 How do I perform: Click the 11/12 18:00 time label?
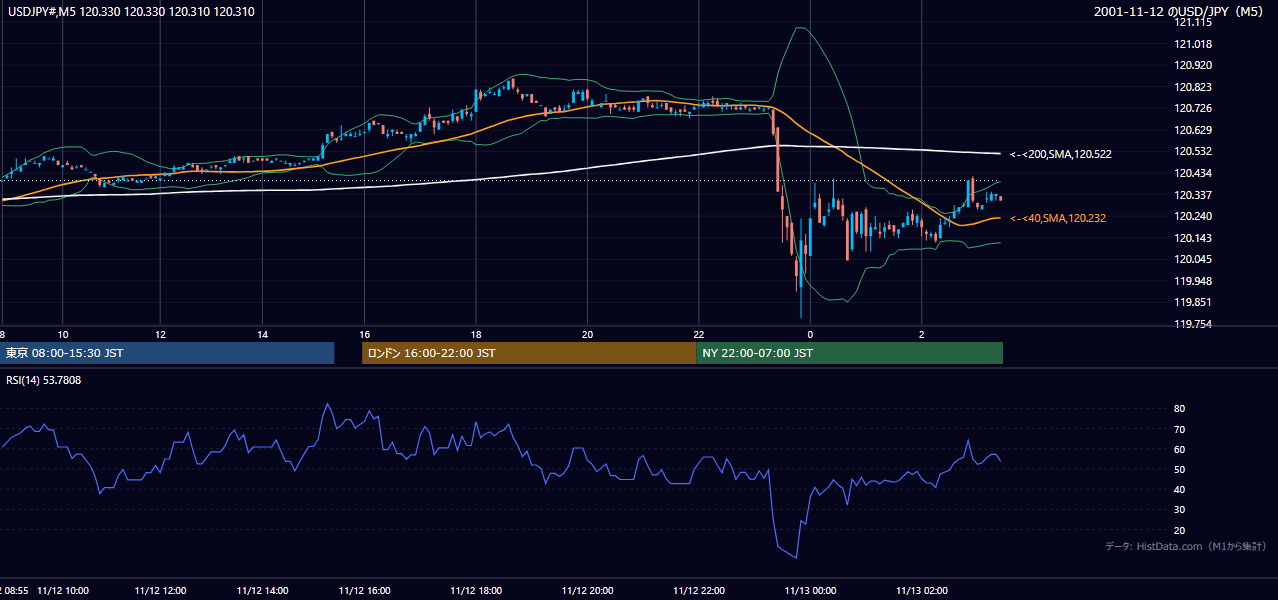[476, 591]
